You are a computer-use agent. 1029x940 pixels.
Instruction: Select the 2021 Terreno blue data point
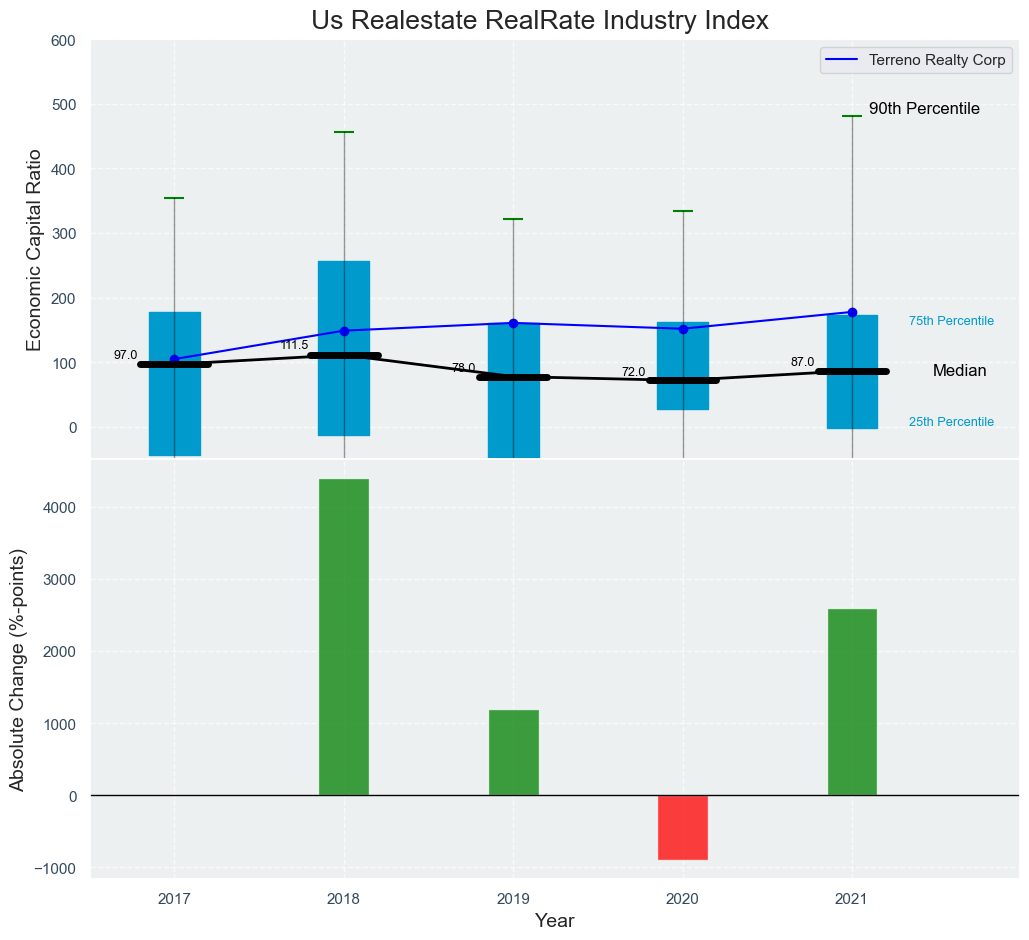coord(852,312)
